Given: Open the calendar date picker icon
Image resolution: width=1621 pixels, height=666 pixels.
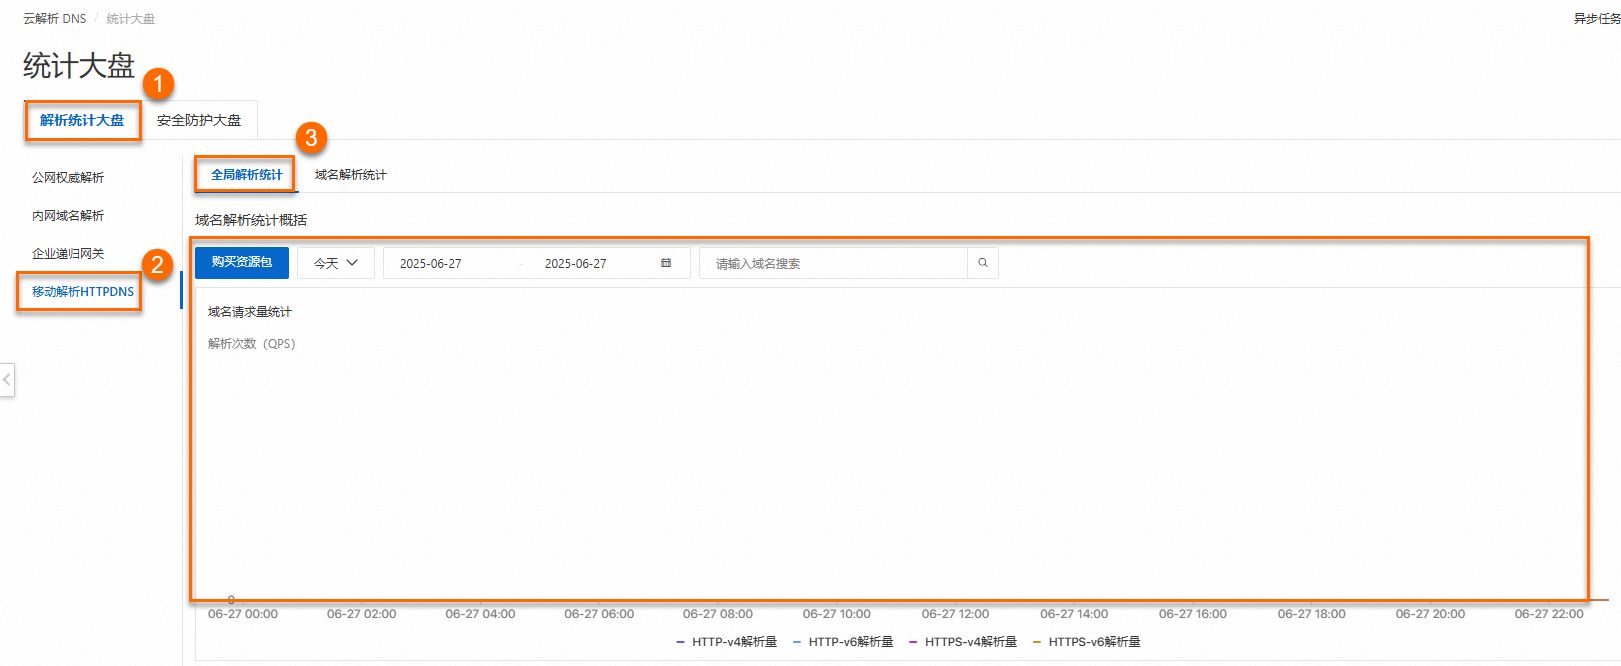Looking at the screenshot, I should (x=666, y=263).
